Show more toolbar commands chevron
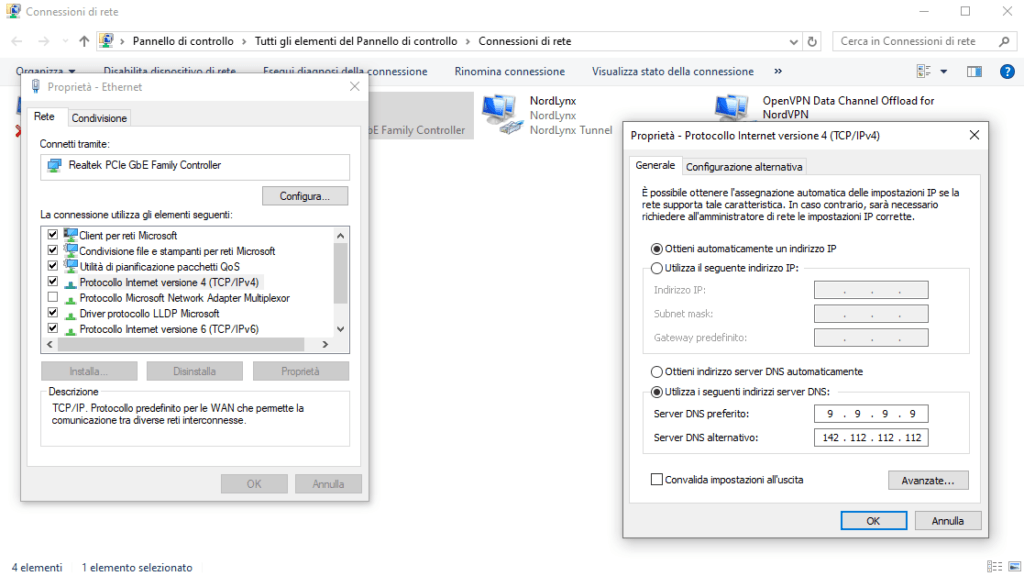The image size is (1024, 576). point(778,71)
